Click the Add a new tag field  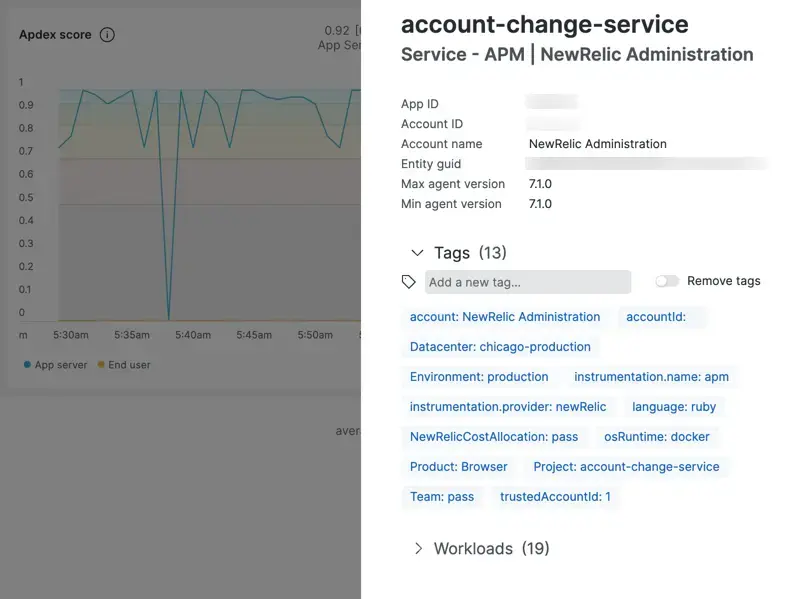tap(527, 282)
